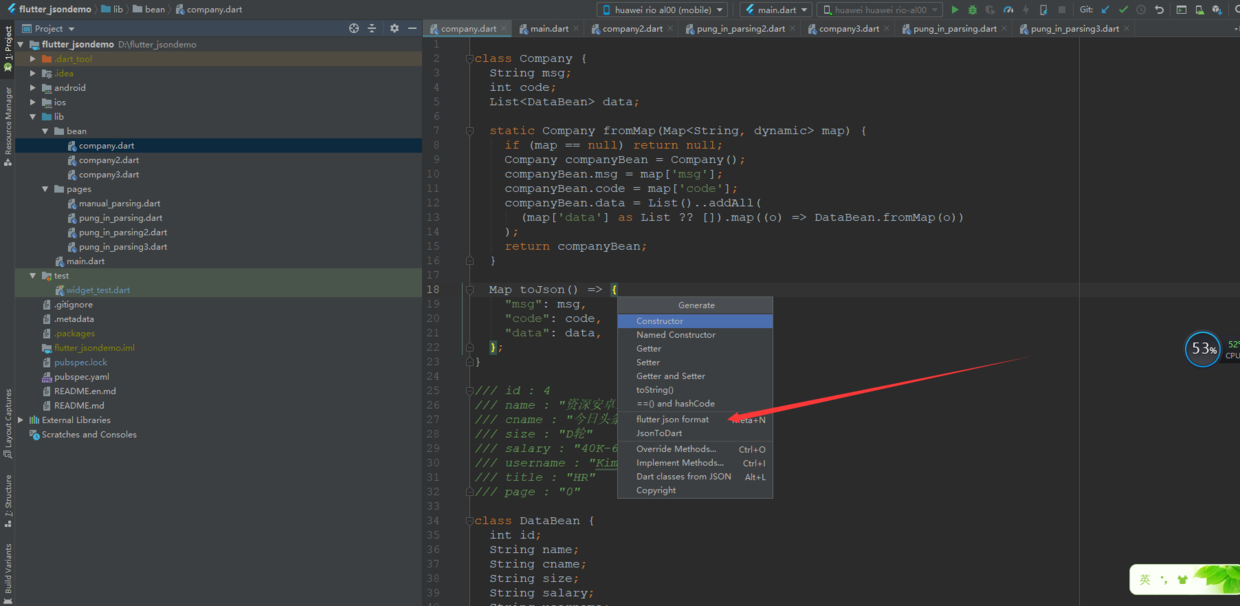1240x606 pixels.
Task: Expand the .dart_tool folder
Action: 33,59
